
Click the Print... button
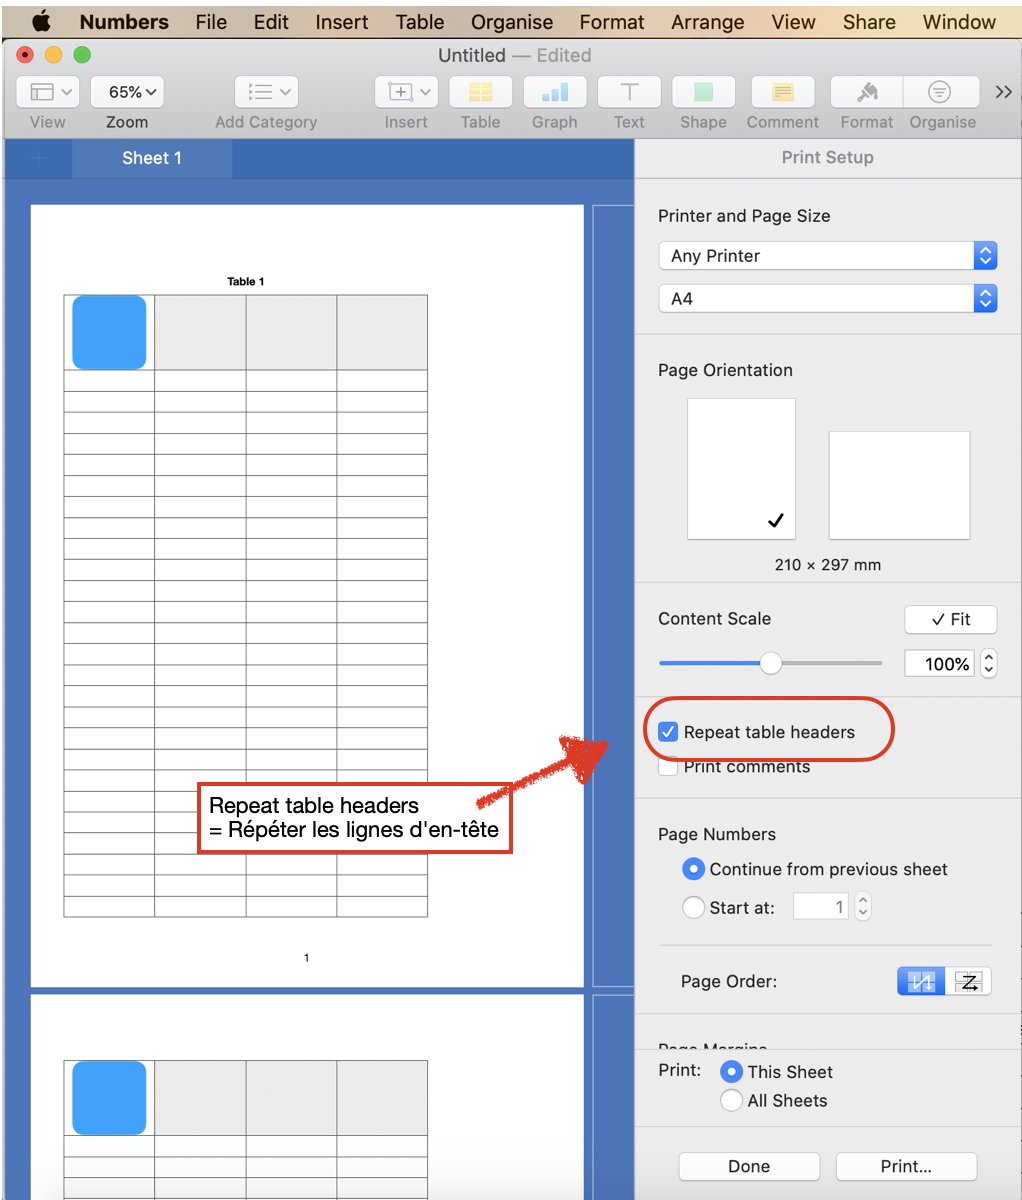906,1166
